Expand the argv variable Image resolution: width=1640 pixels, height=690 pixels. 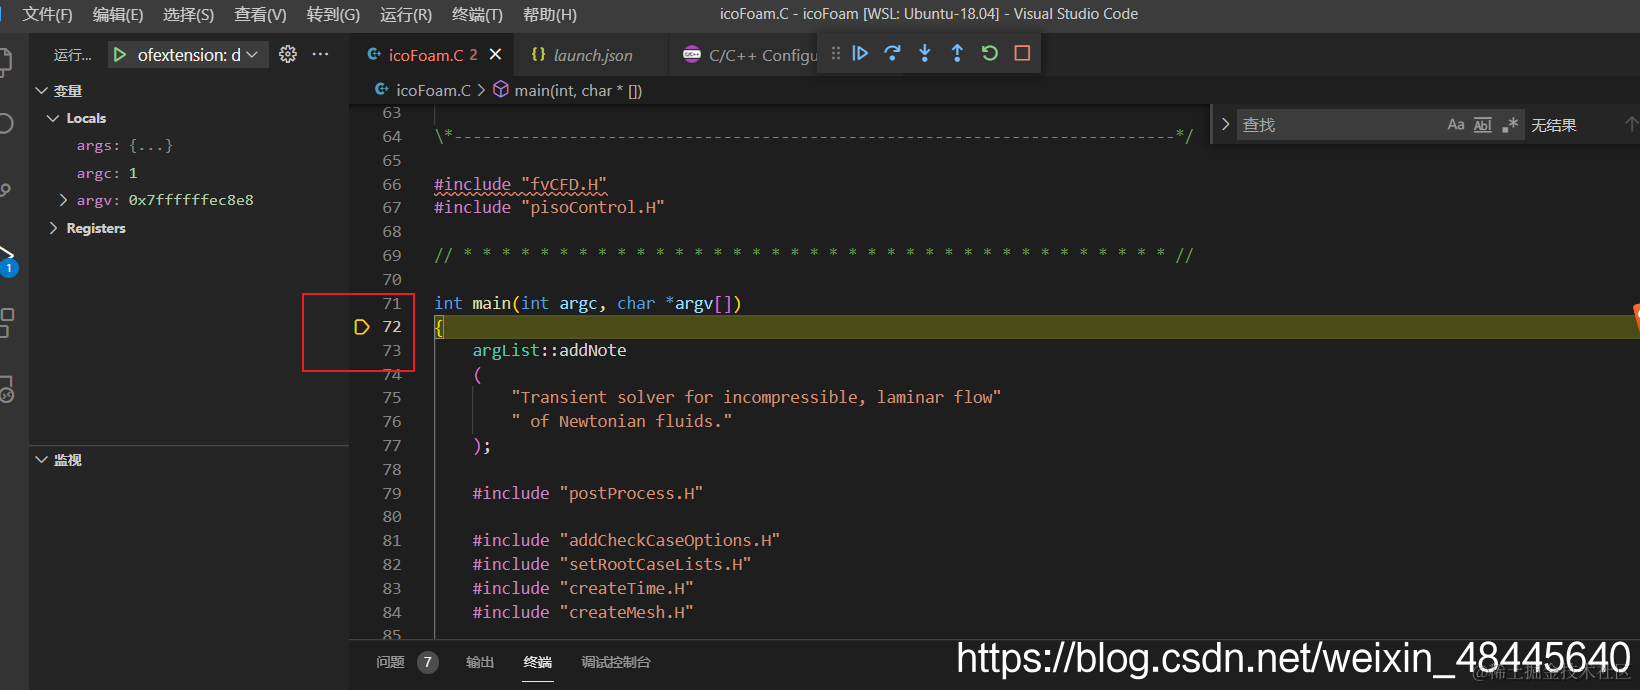coord(64,200)
